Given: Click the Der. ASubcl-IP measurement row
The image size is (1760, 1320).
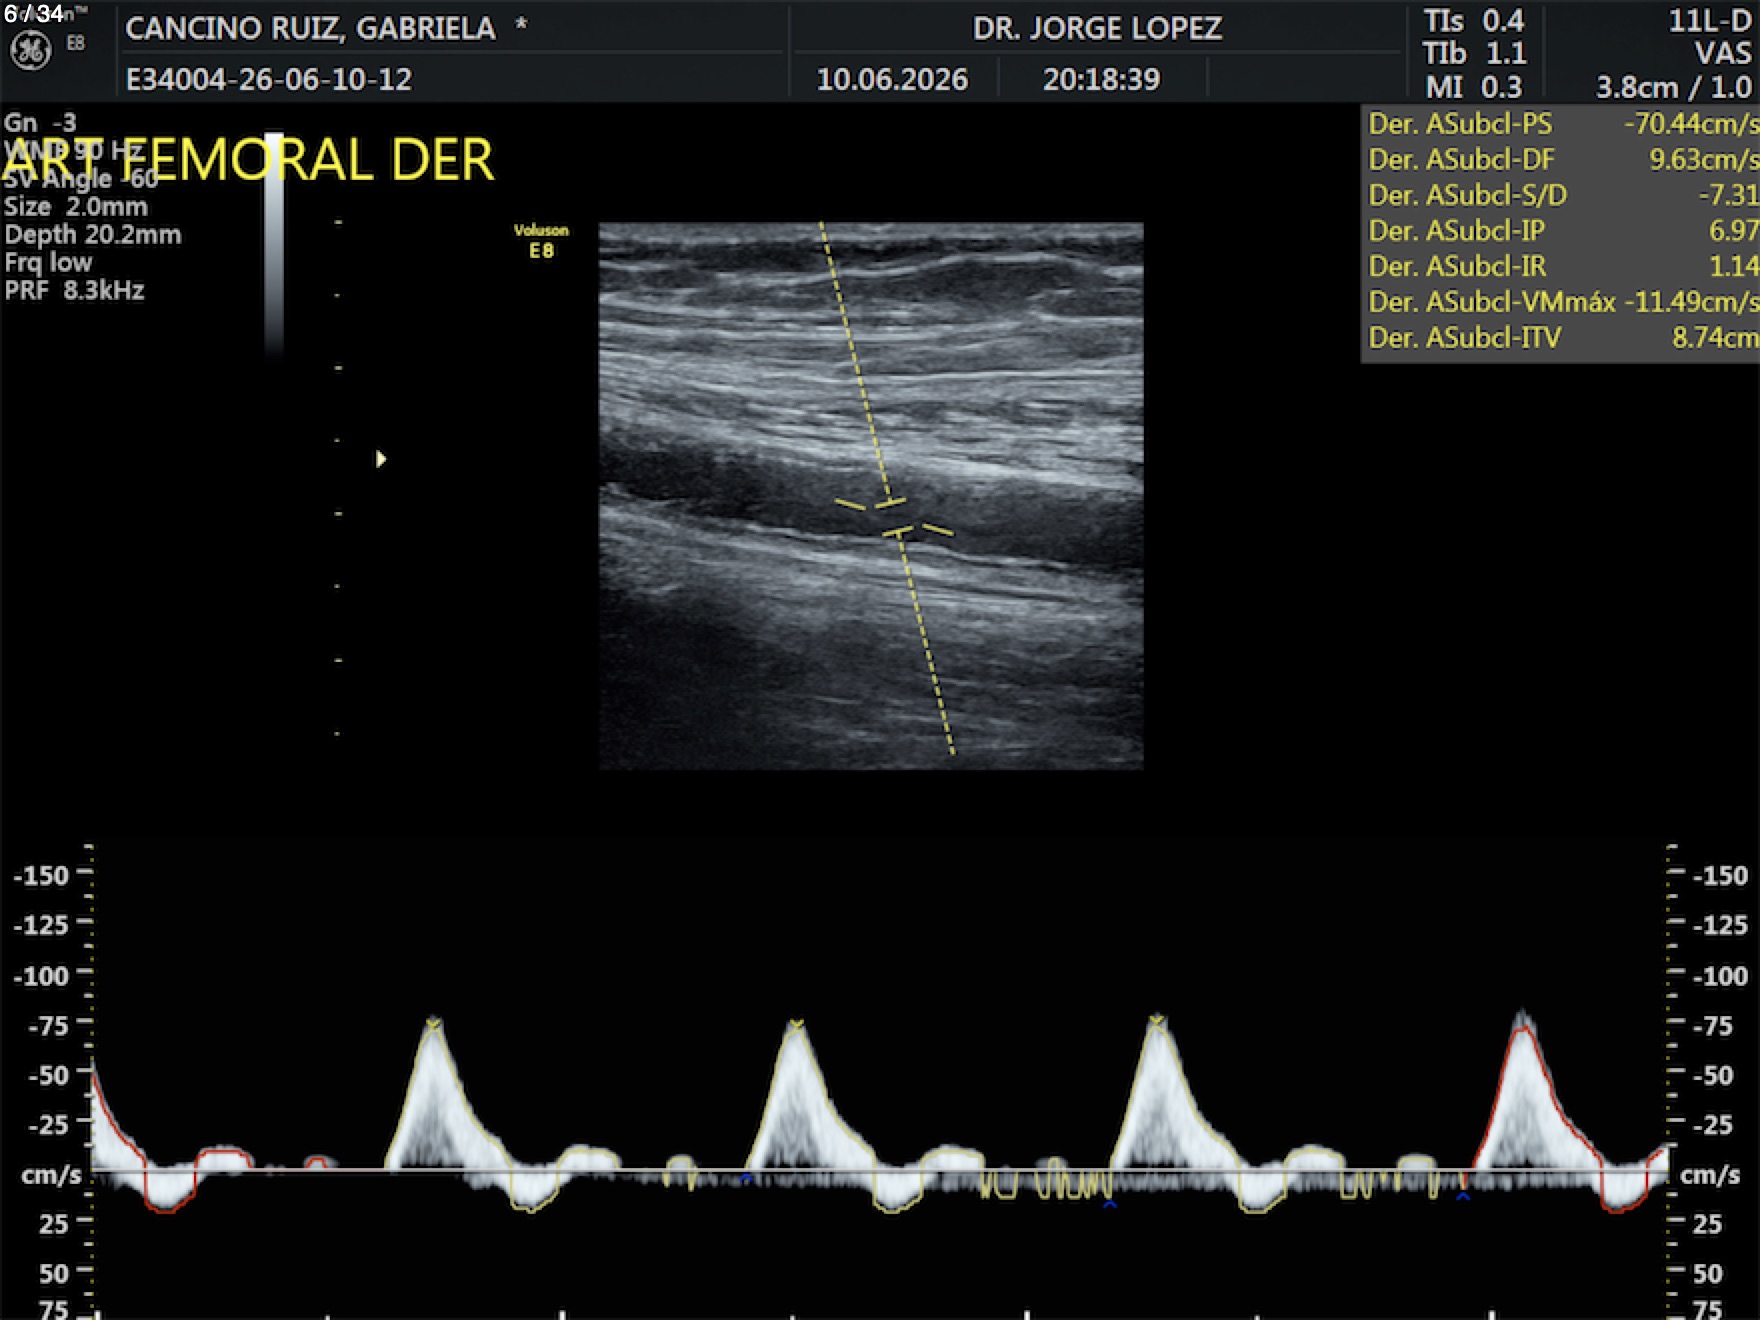Looking at the screenshot, I should coord(1561,231).
